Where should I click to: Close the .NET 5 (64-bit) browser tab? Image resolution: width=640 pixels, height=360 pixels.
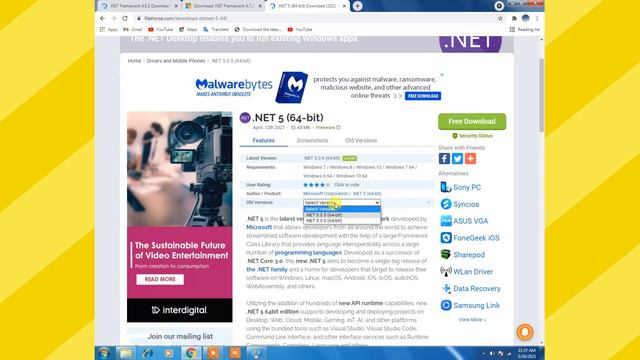(344, 6)
